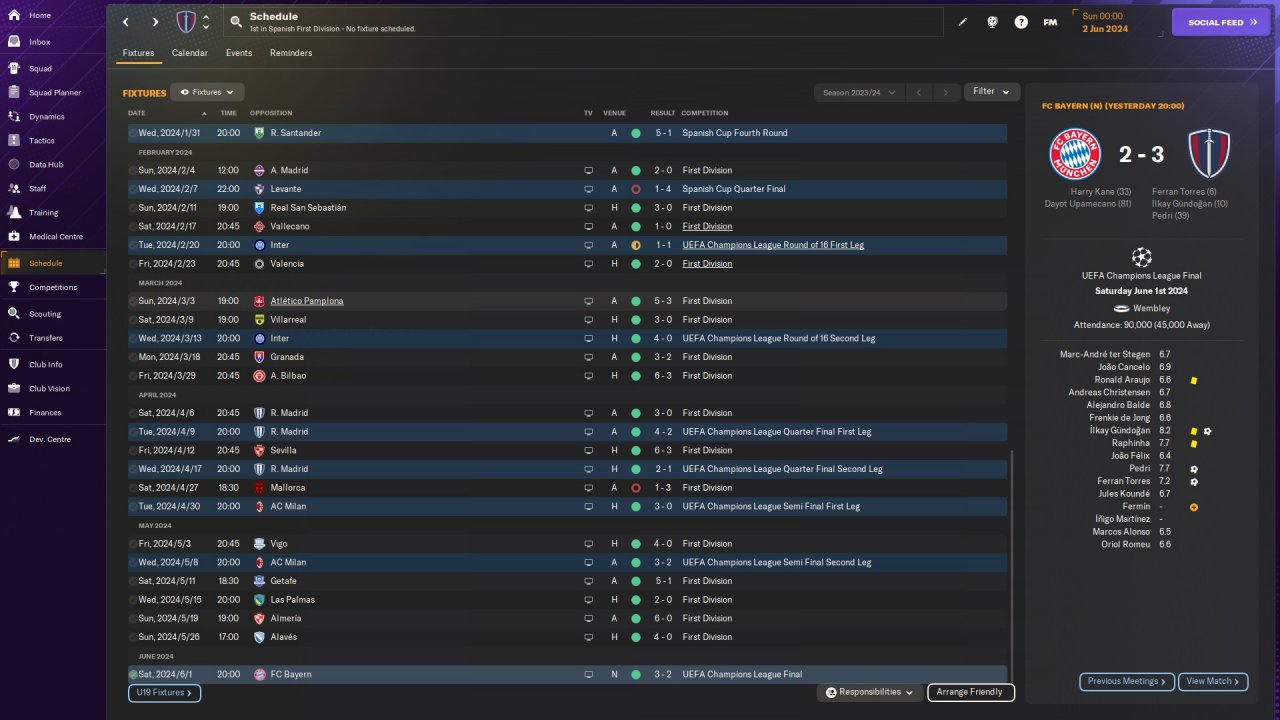Tick the circle on the Villarreal fixture row
This screenshot has width=1280, height=720.
134,320
